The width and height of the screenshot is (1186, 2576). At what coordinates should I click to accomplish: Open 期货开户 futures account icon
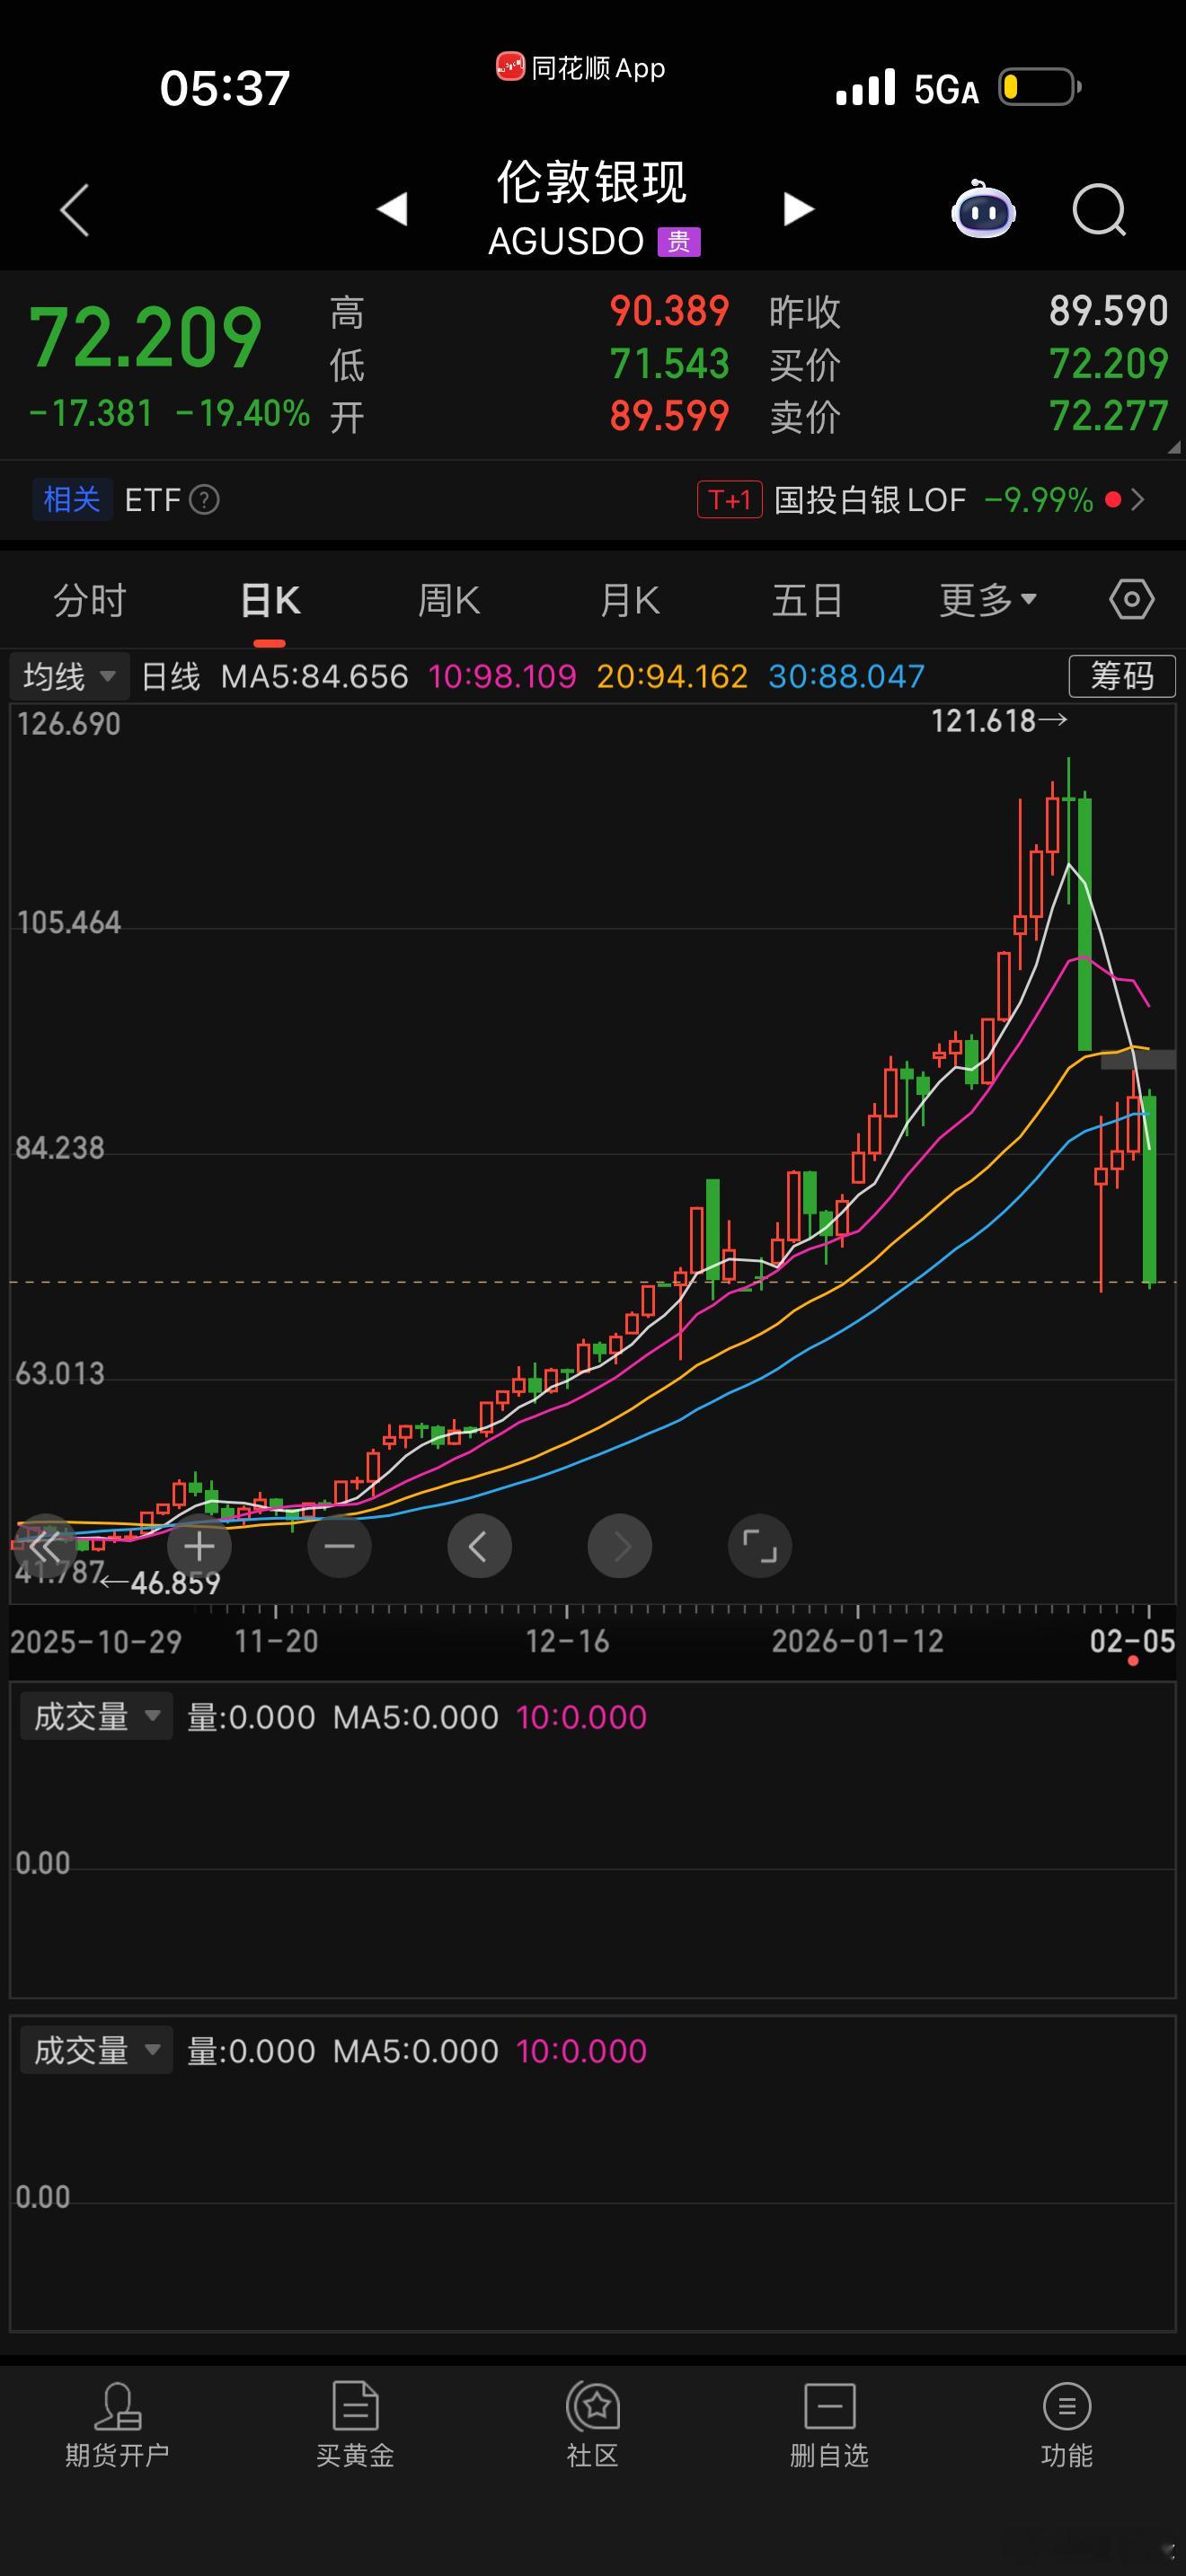click(117, 2424)
